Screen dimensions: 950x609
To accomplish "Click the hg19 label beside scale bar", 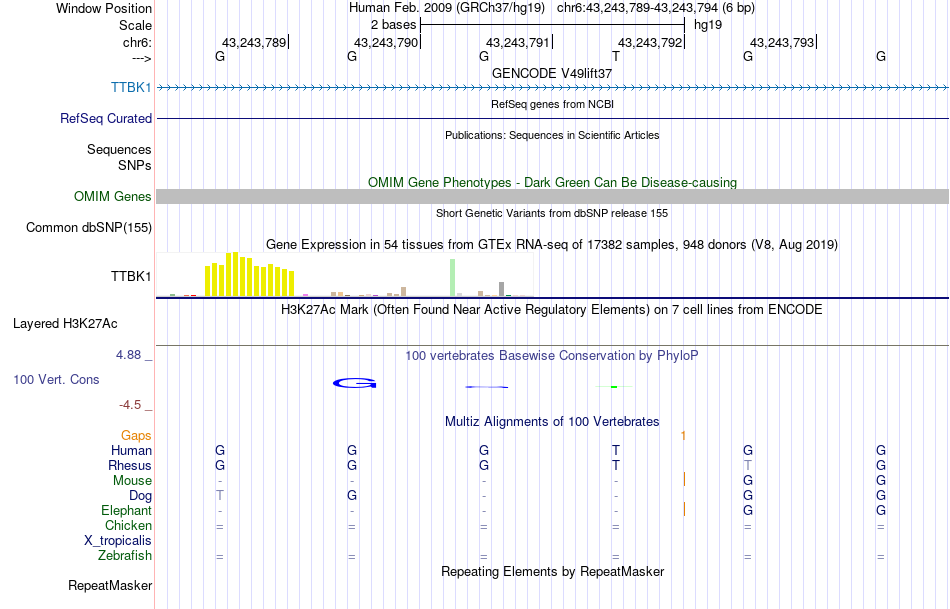I will pyautogui.click(x=708, y=25).
